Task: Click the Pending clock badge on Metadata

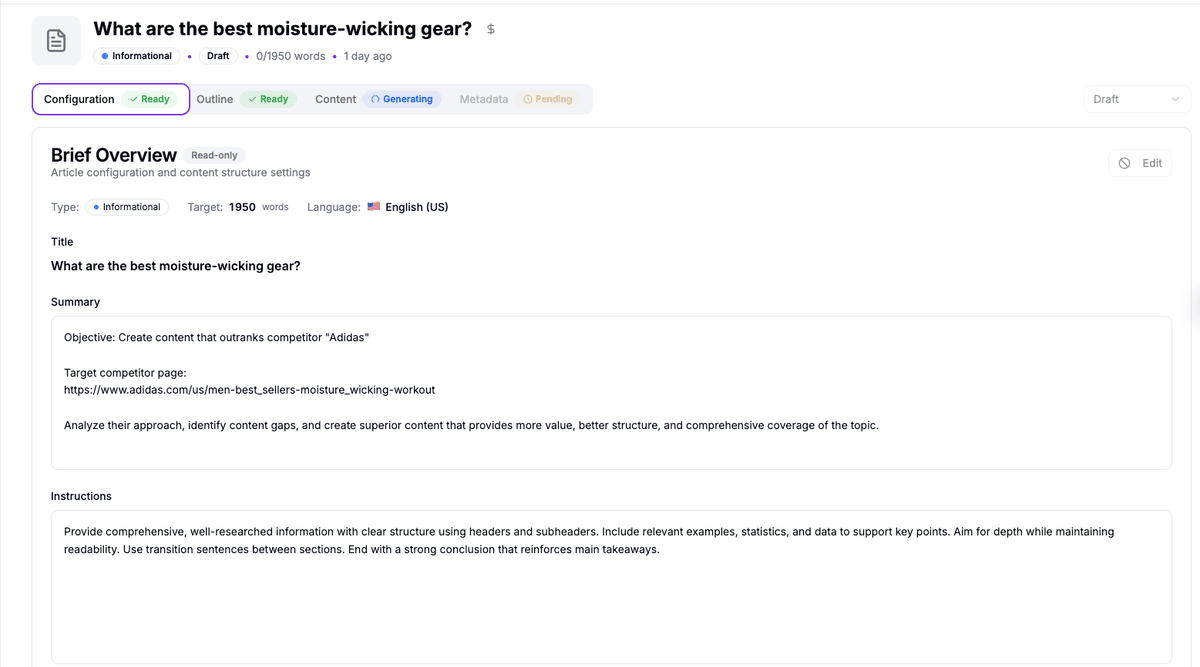Action: [x=548, y=99]
